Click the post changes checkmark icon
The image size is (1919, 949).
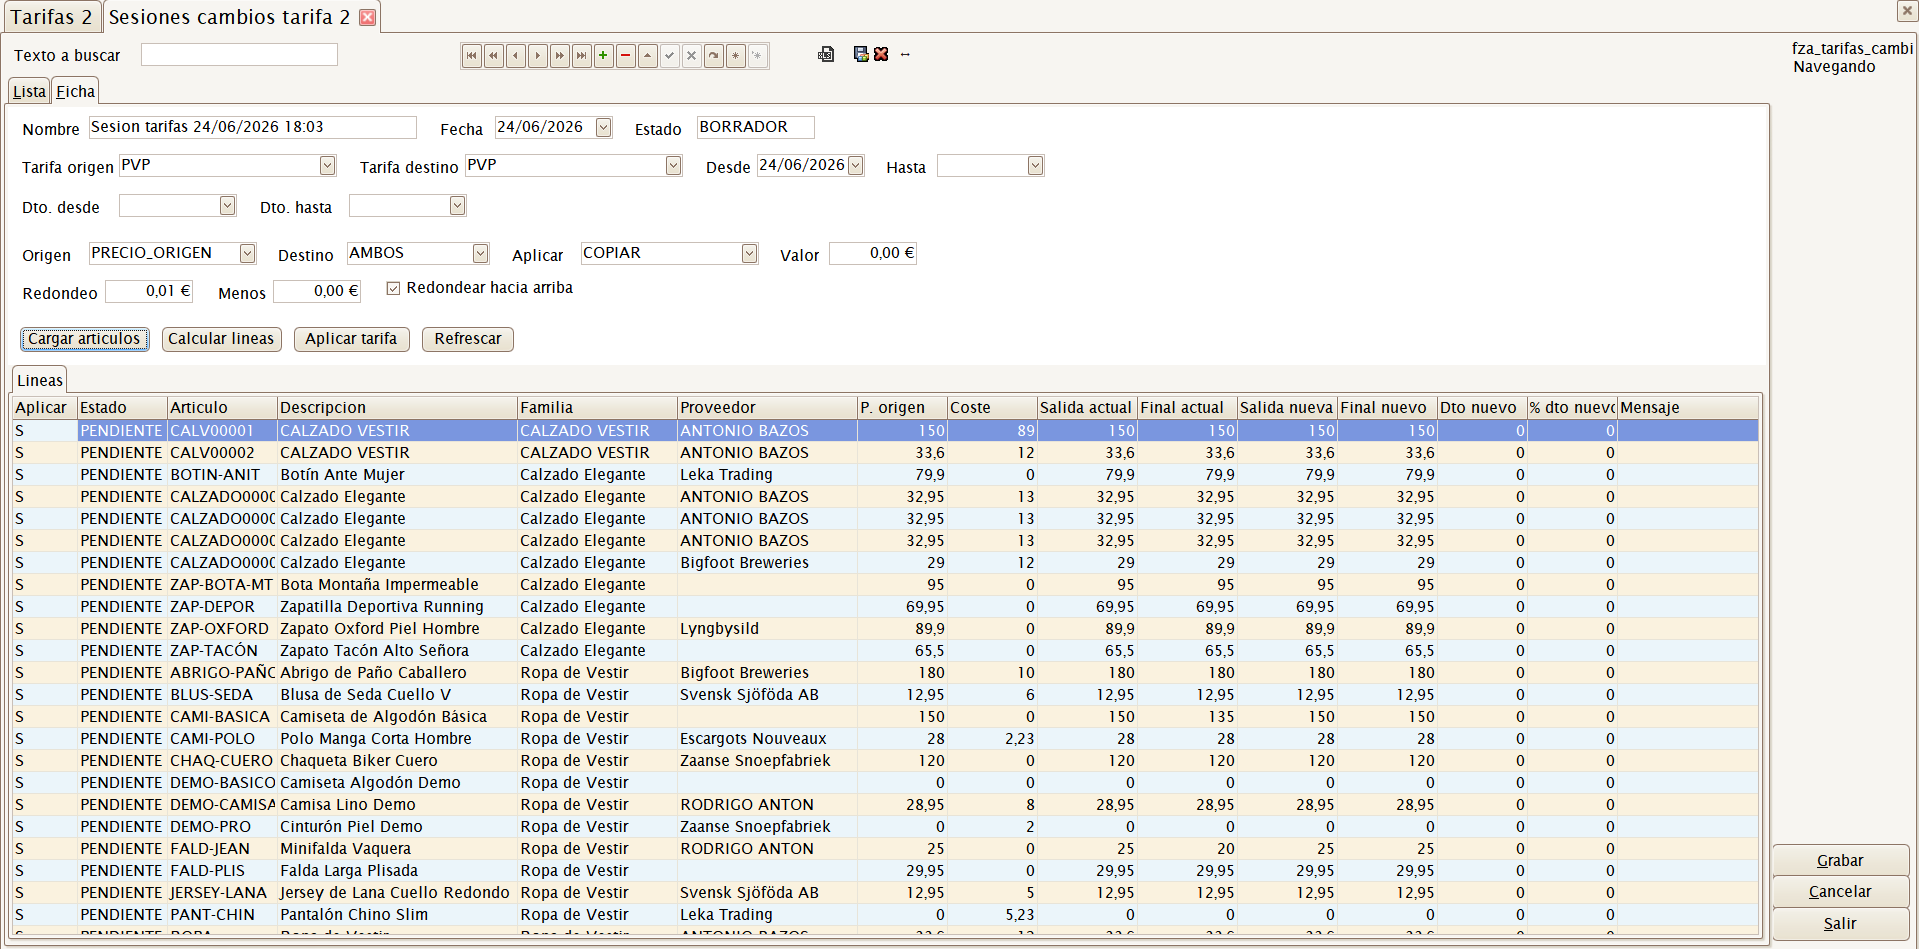tap(670, 56)
